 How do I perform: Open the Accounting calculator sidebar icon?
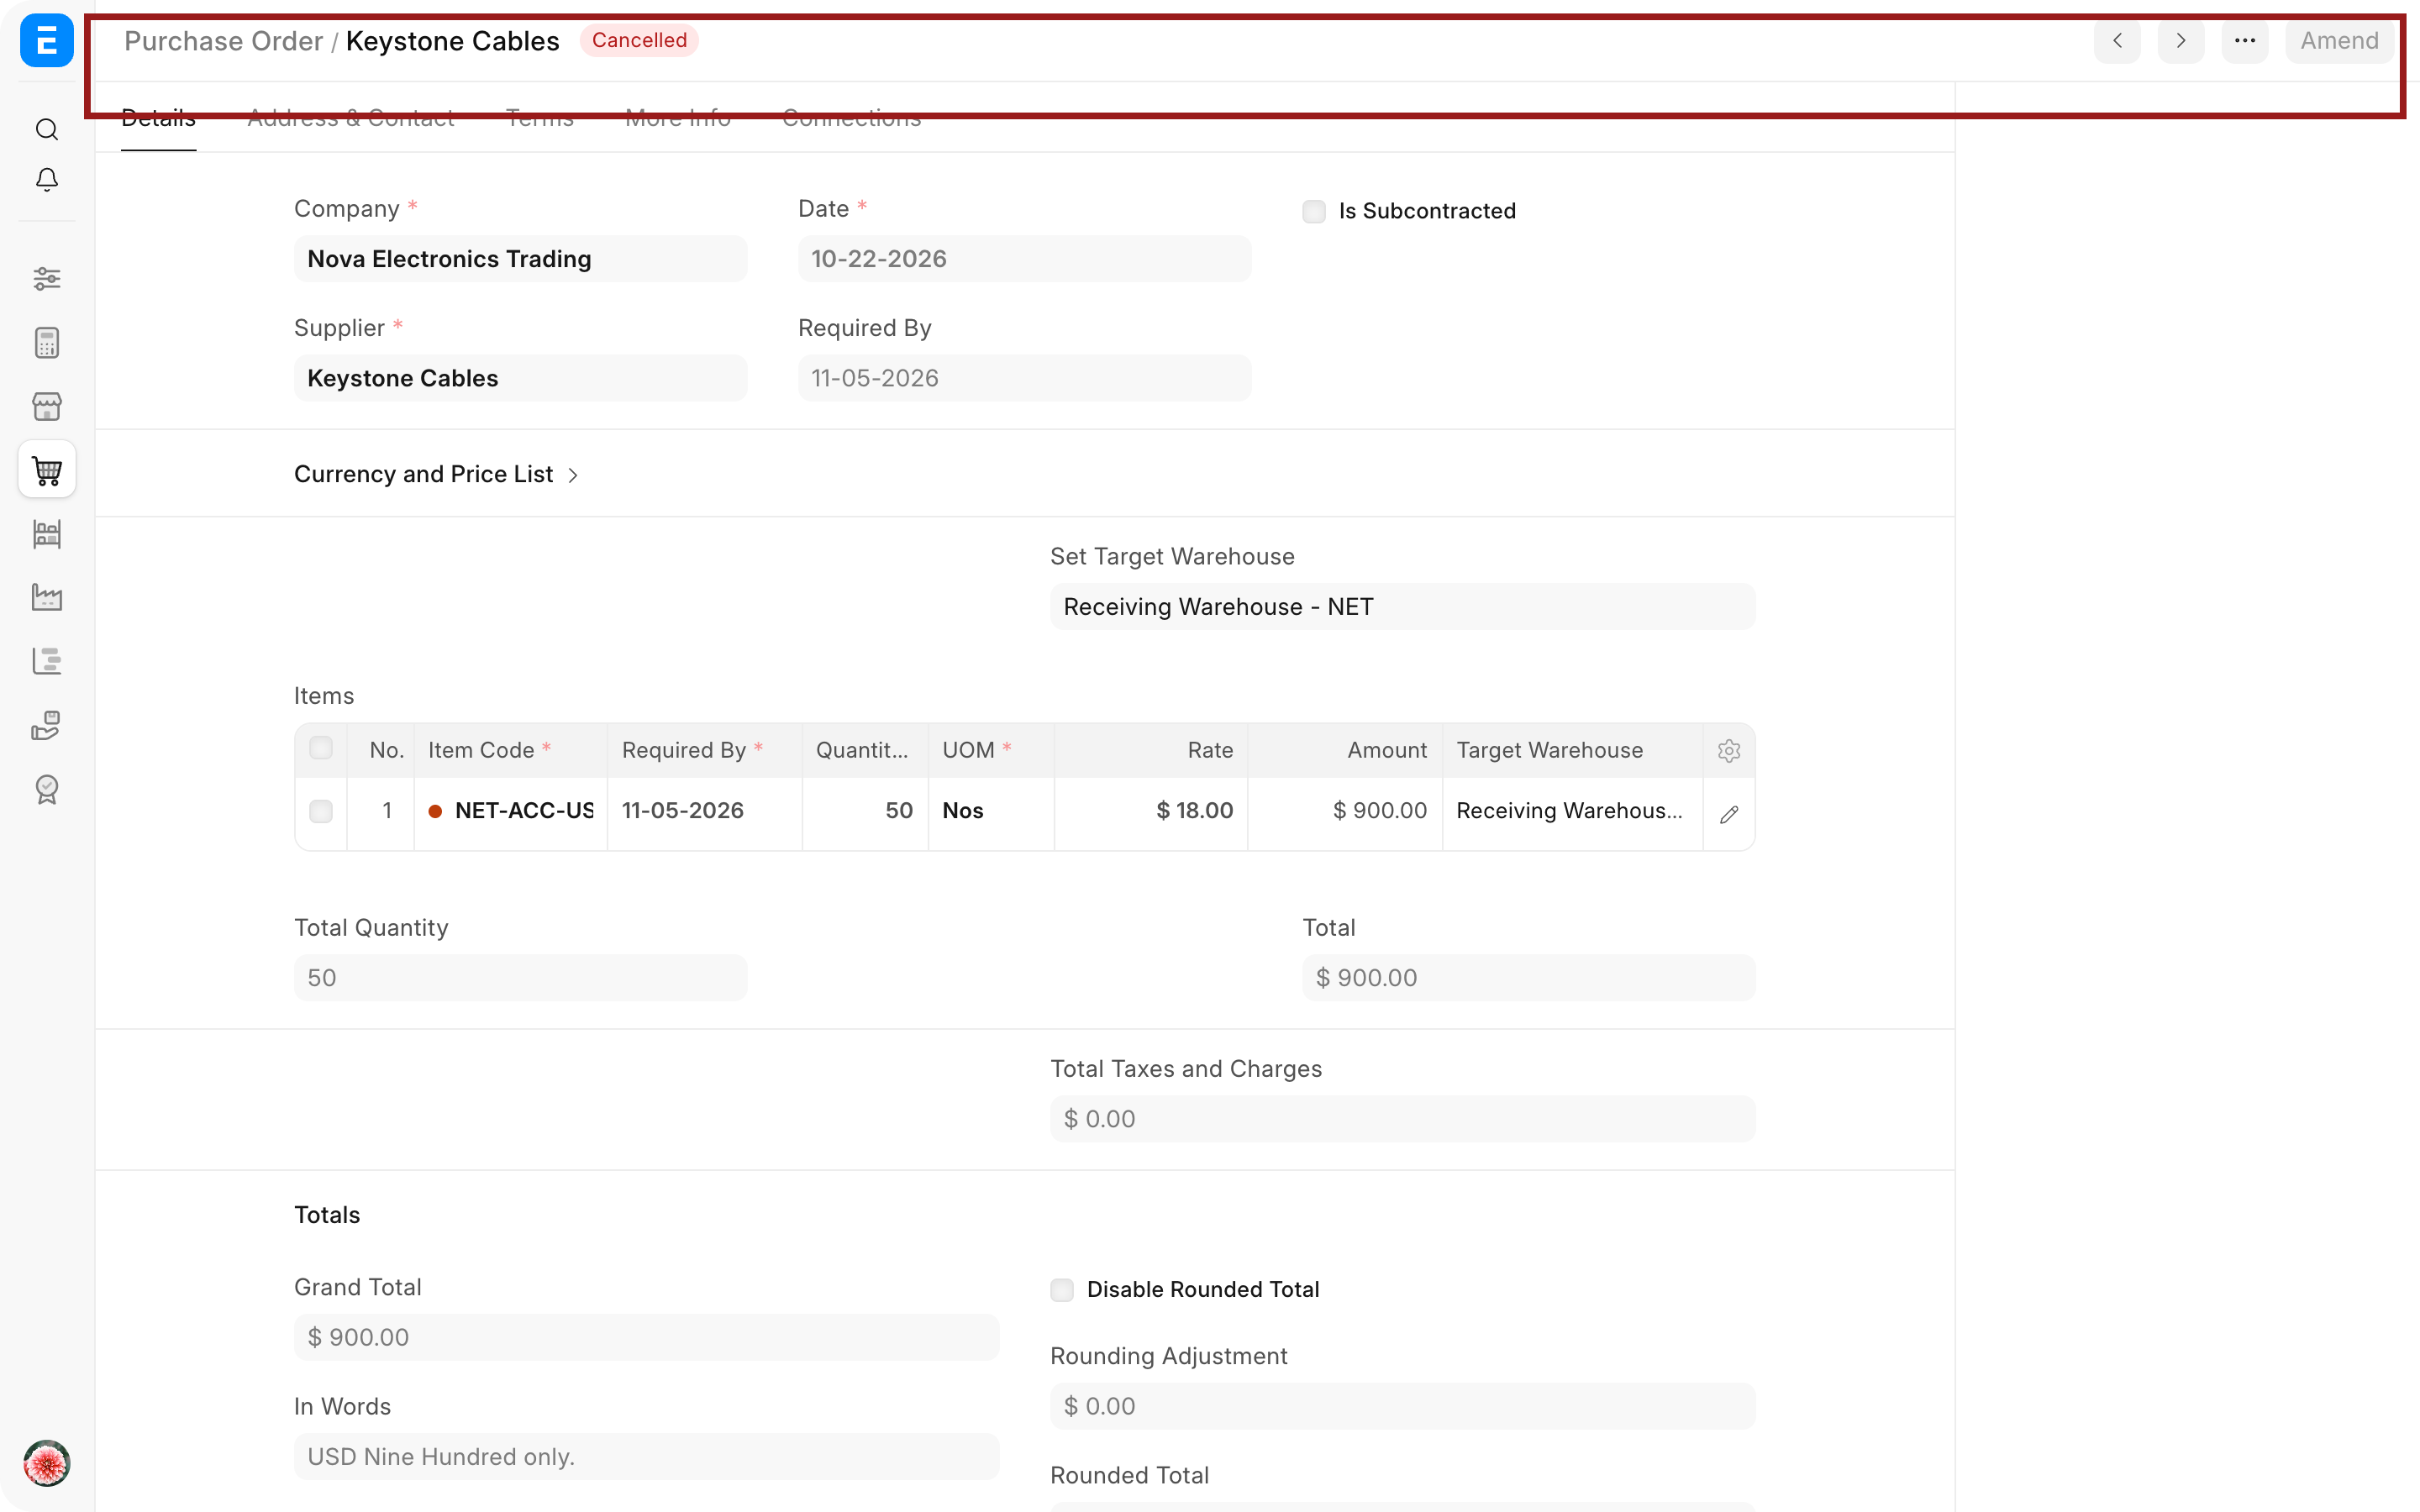click(47, 343)
